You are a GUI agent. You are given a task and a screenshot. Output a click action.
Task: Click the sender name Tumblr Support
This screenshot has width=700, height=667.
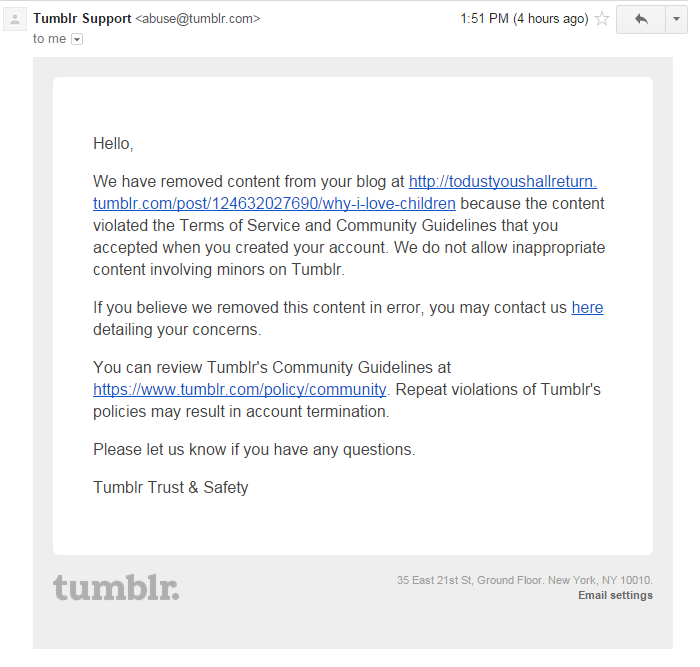coord(82,19)
